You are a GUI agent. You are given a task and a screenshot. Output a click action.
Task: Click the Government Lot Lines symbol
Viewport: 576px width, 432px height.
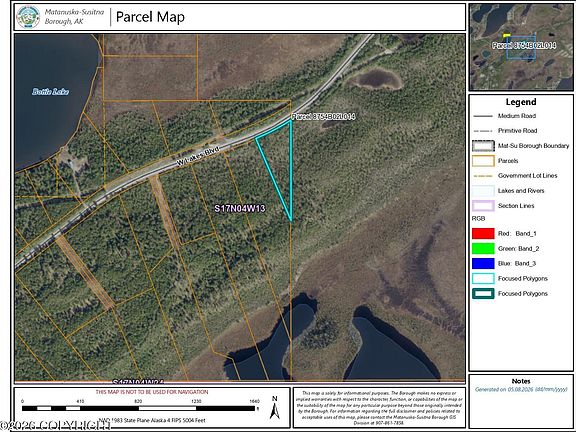click(483, 176)
